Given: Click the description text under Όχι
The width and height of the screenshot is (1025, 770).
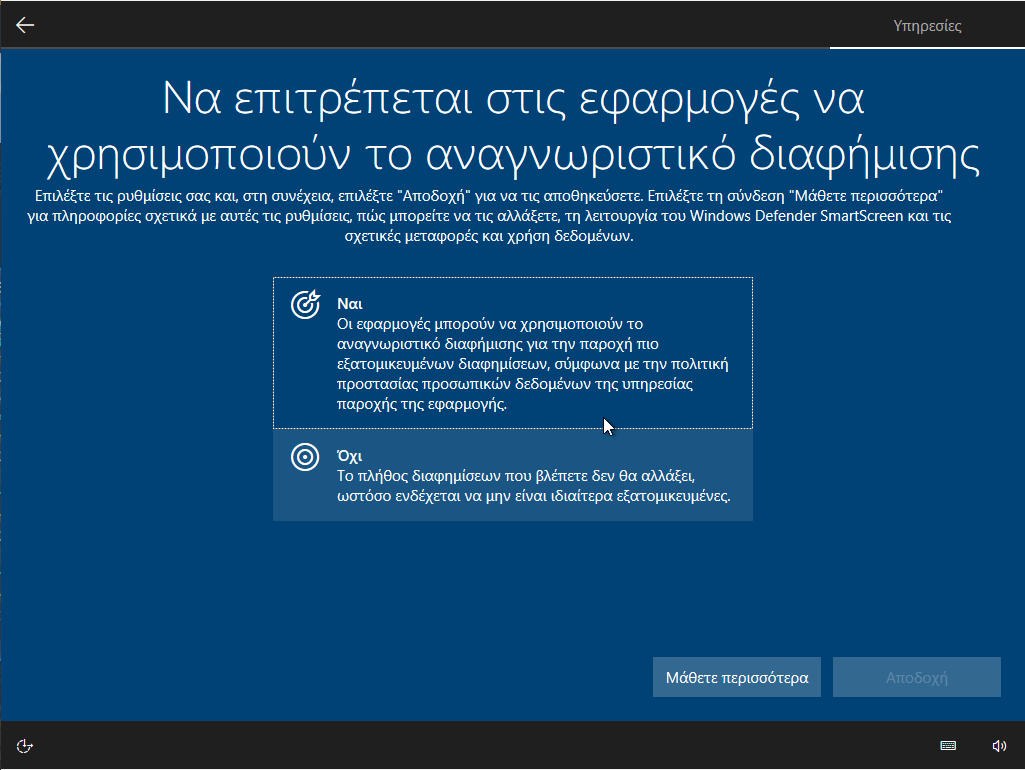Looking at the screenshot, I should tap(533, 486).
